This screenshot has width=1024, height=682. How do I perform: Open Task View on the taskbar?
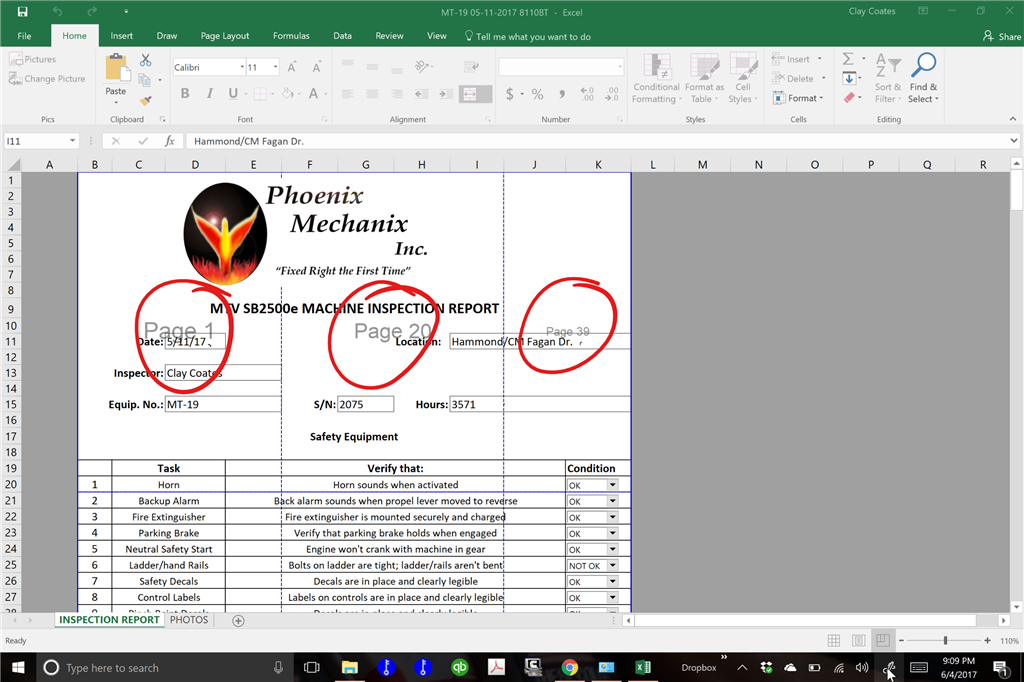click(x=312, y=667)
